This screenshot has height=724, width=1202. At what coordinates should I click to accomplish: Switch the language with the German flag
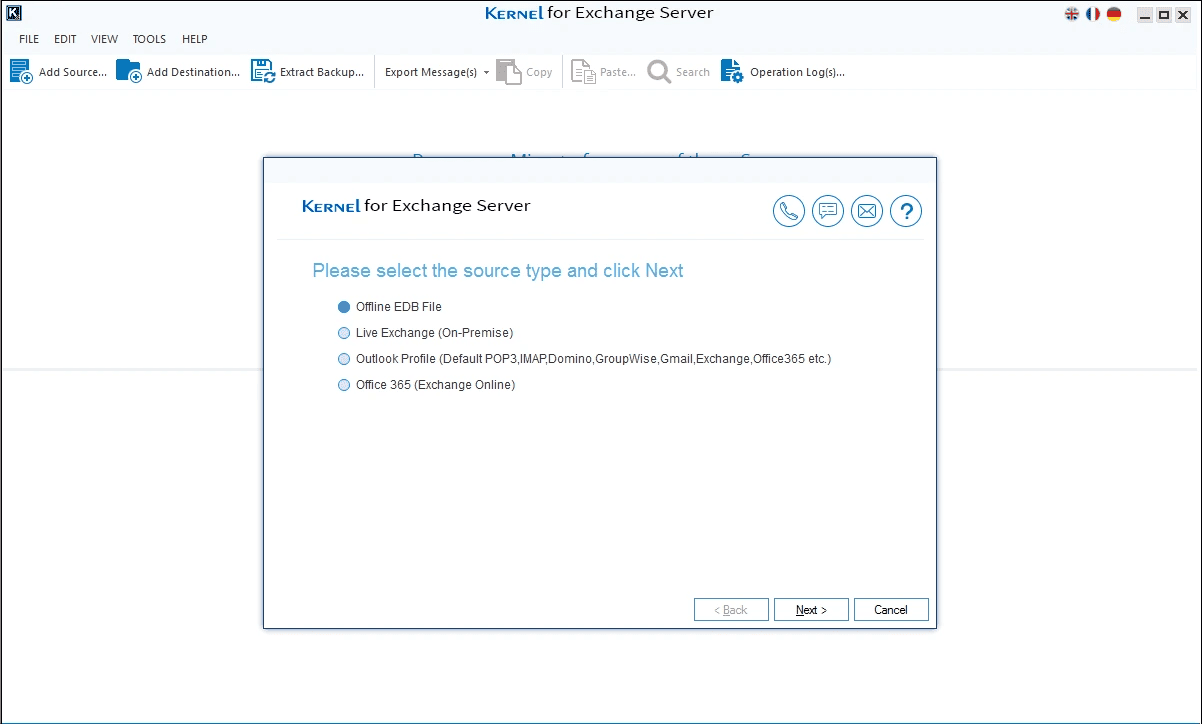[x=1114, y=14]
